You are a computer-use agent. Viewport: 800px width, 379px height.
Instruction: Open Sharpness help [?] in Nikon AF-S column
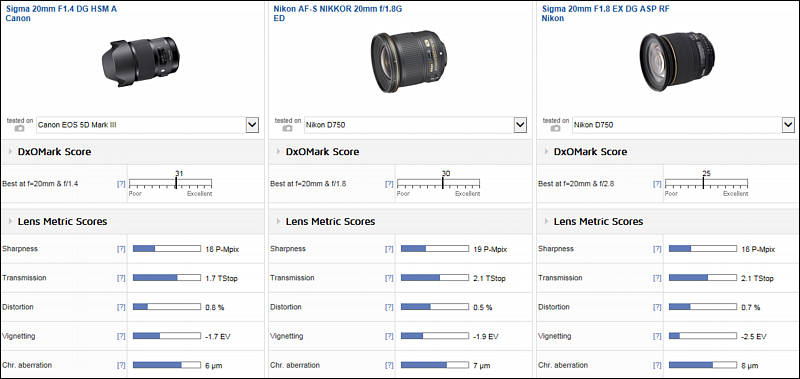pyautogui.click(x=389, y=249)
